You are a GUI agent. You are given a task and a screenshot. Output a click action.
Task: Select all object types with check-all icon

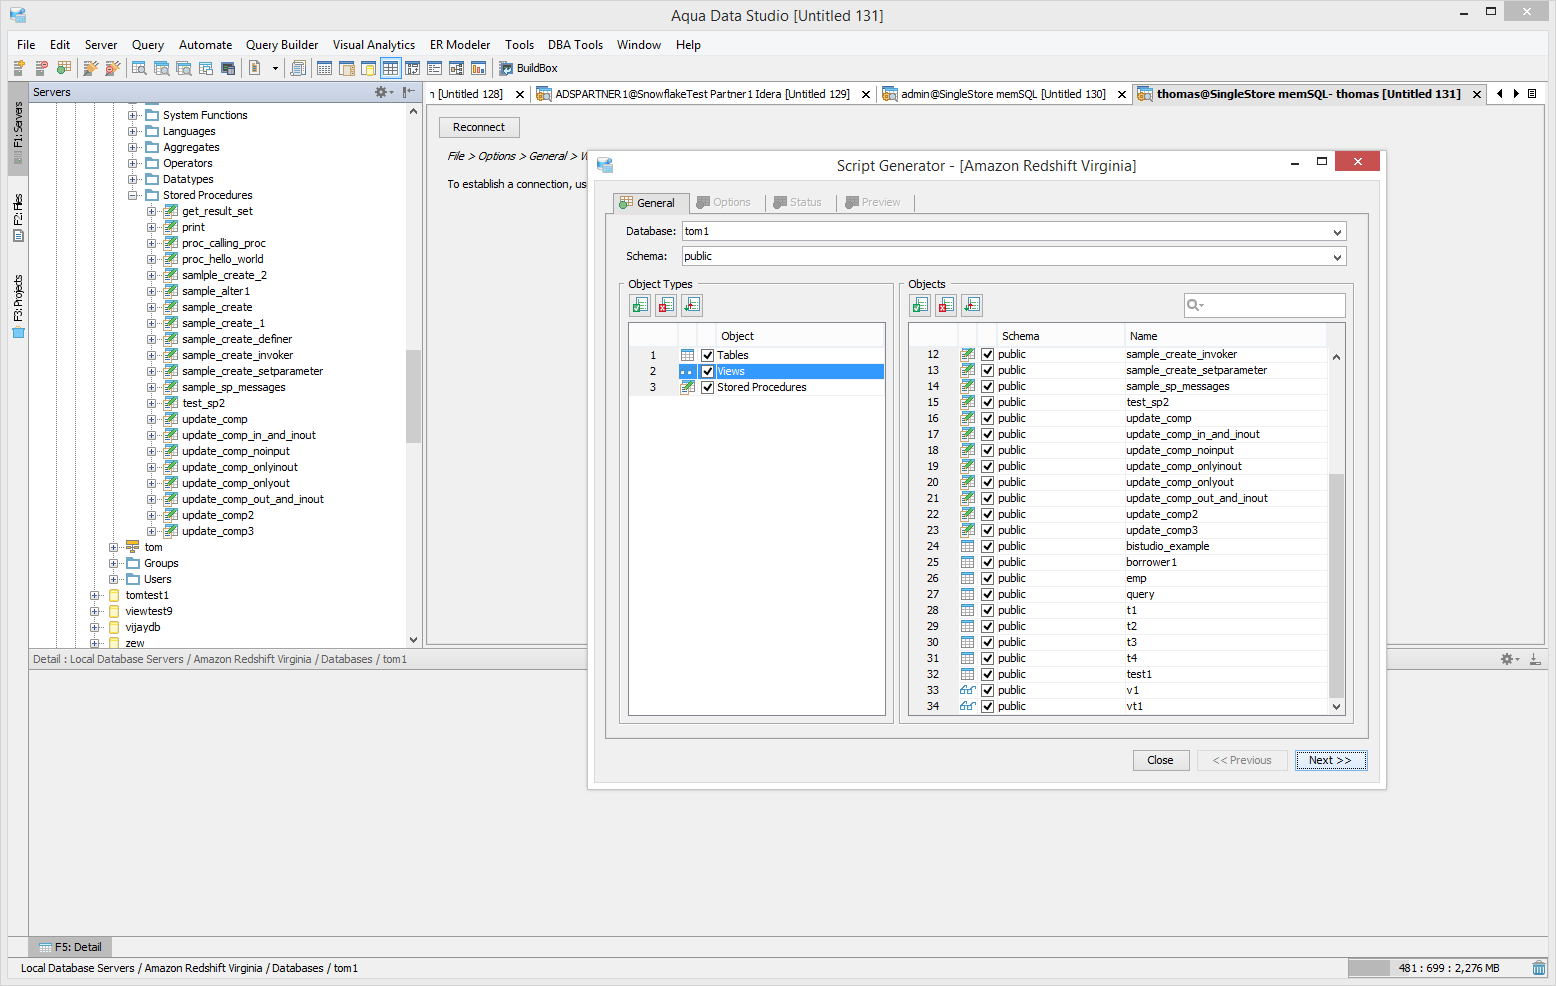(x=640, y=305)
